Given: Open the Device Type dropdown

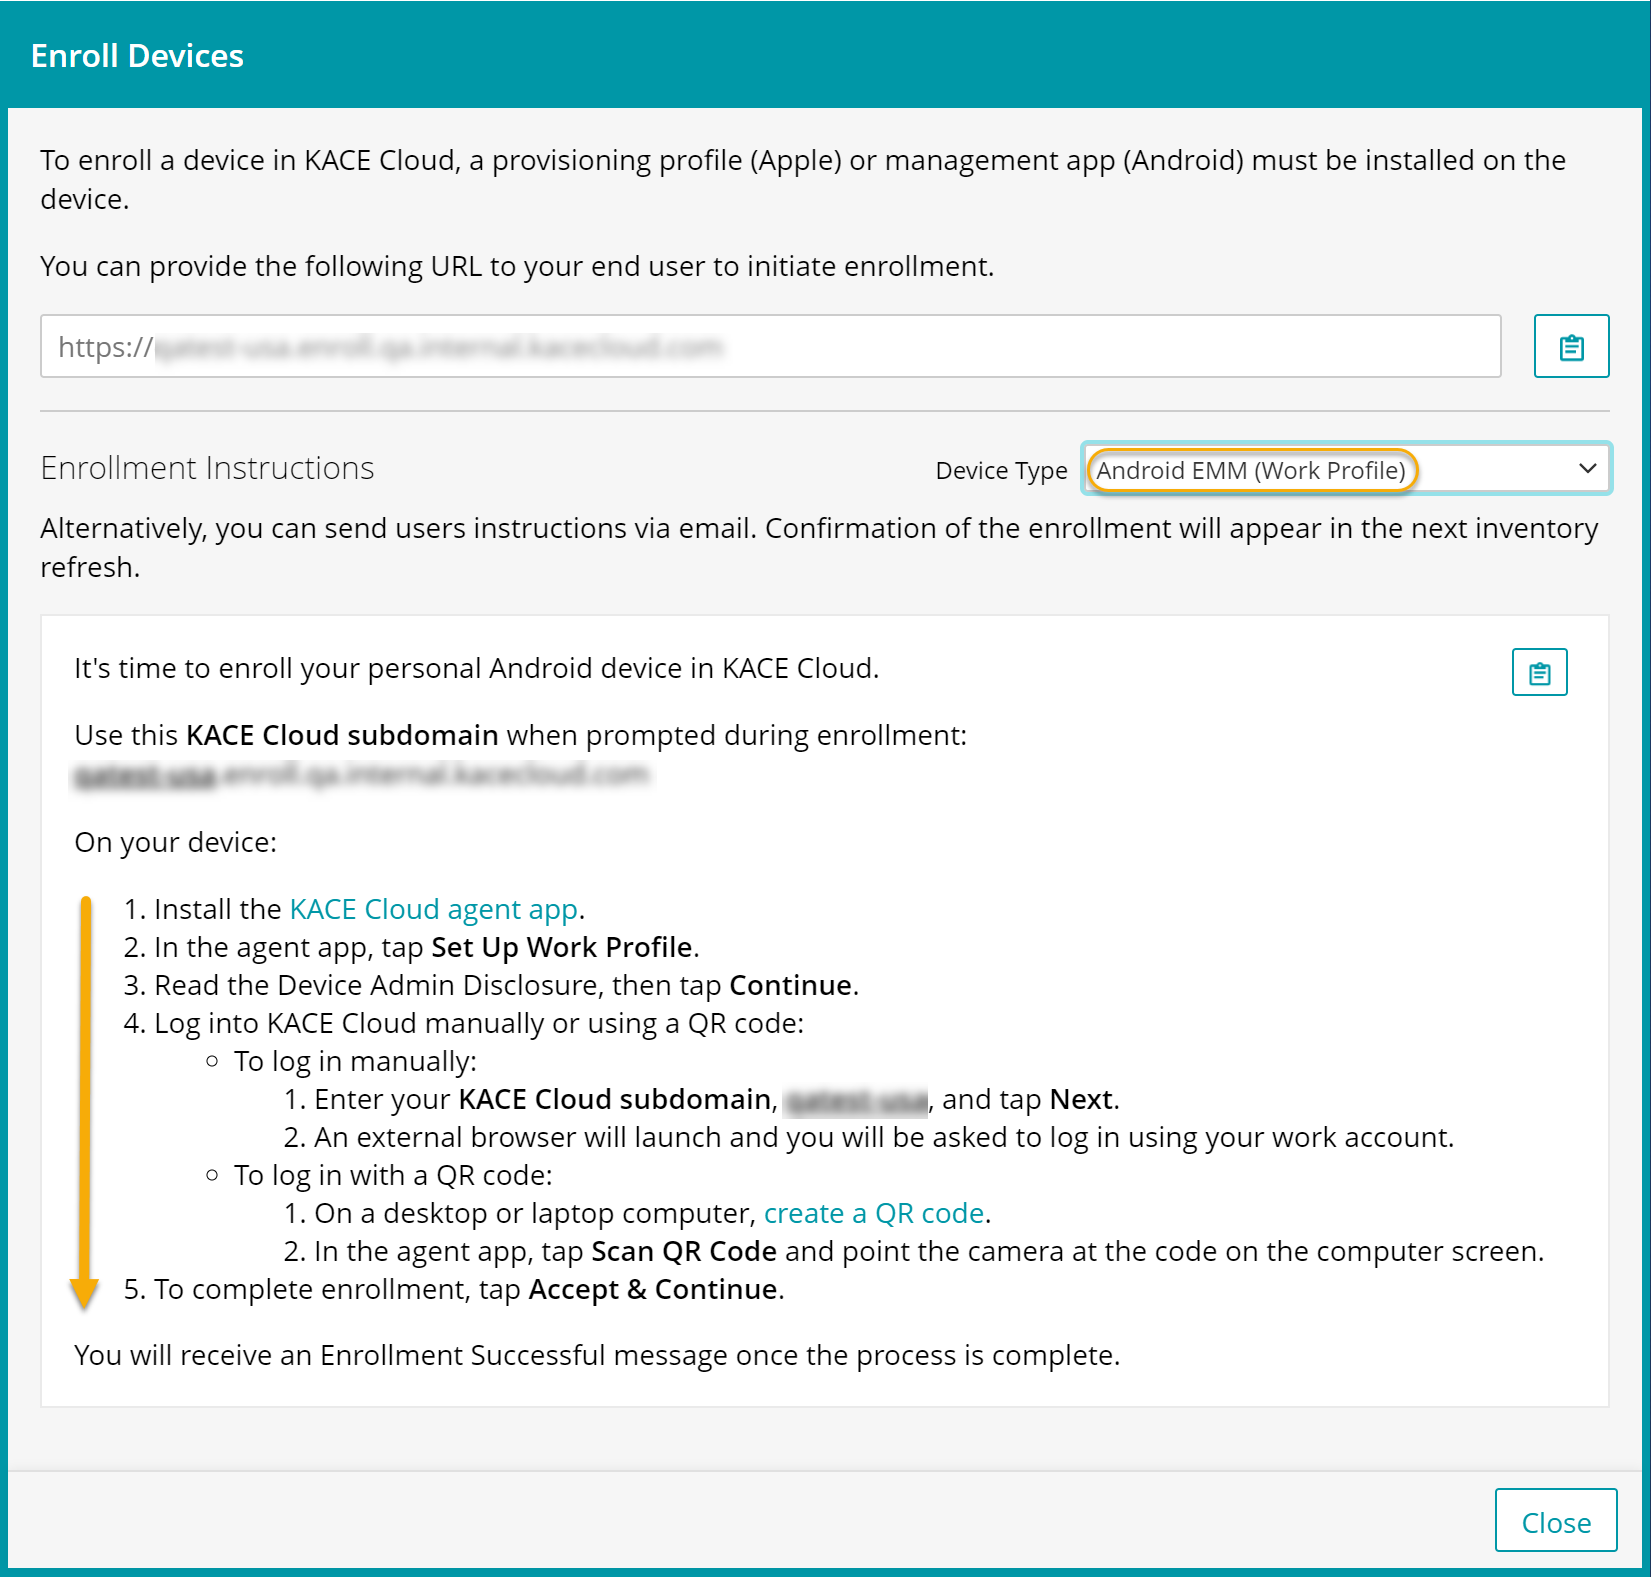Looking at the screenshot, I should tap(1345, 469).
